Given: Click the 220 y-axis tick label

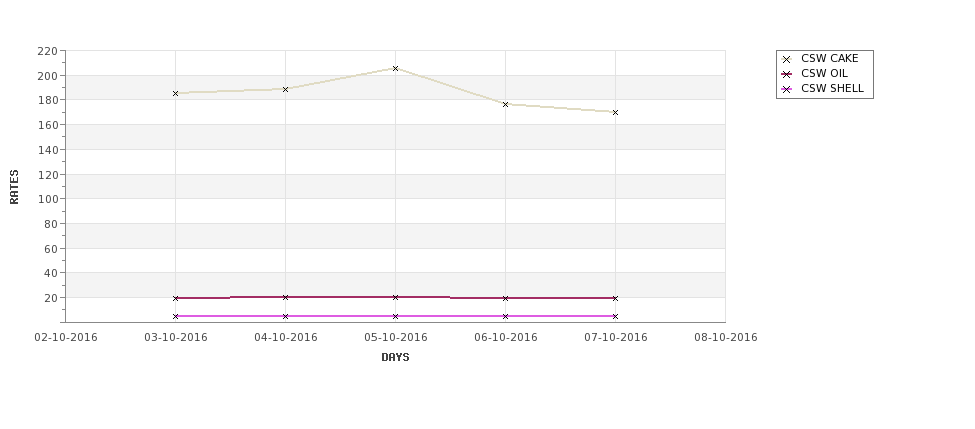Looking at the screenshot, I should tap(47, 51).
